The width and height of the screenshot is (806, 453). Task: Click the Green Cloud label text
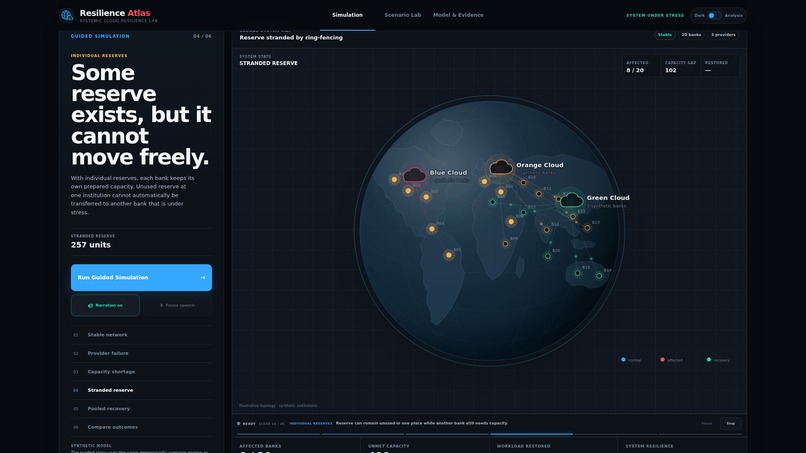(608, 198)
